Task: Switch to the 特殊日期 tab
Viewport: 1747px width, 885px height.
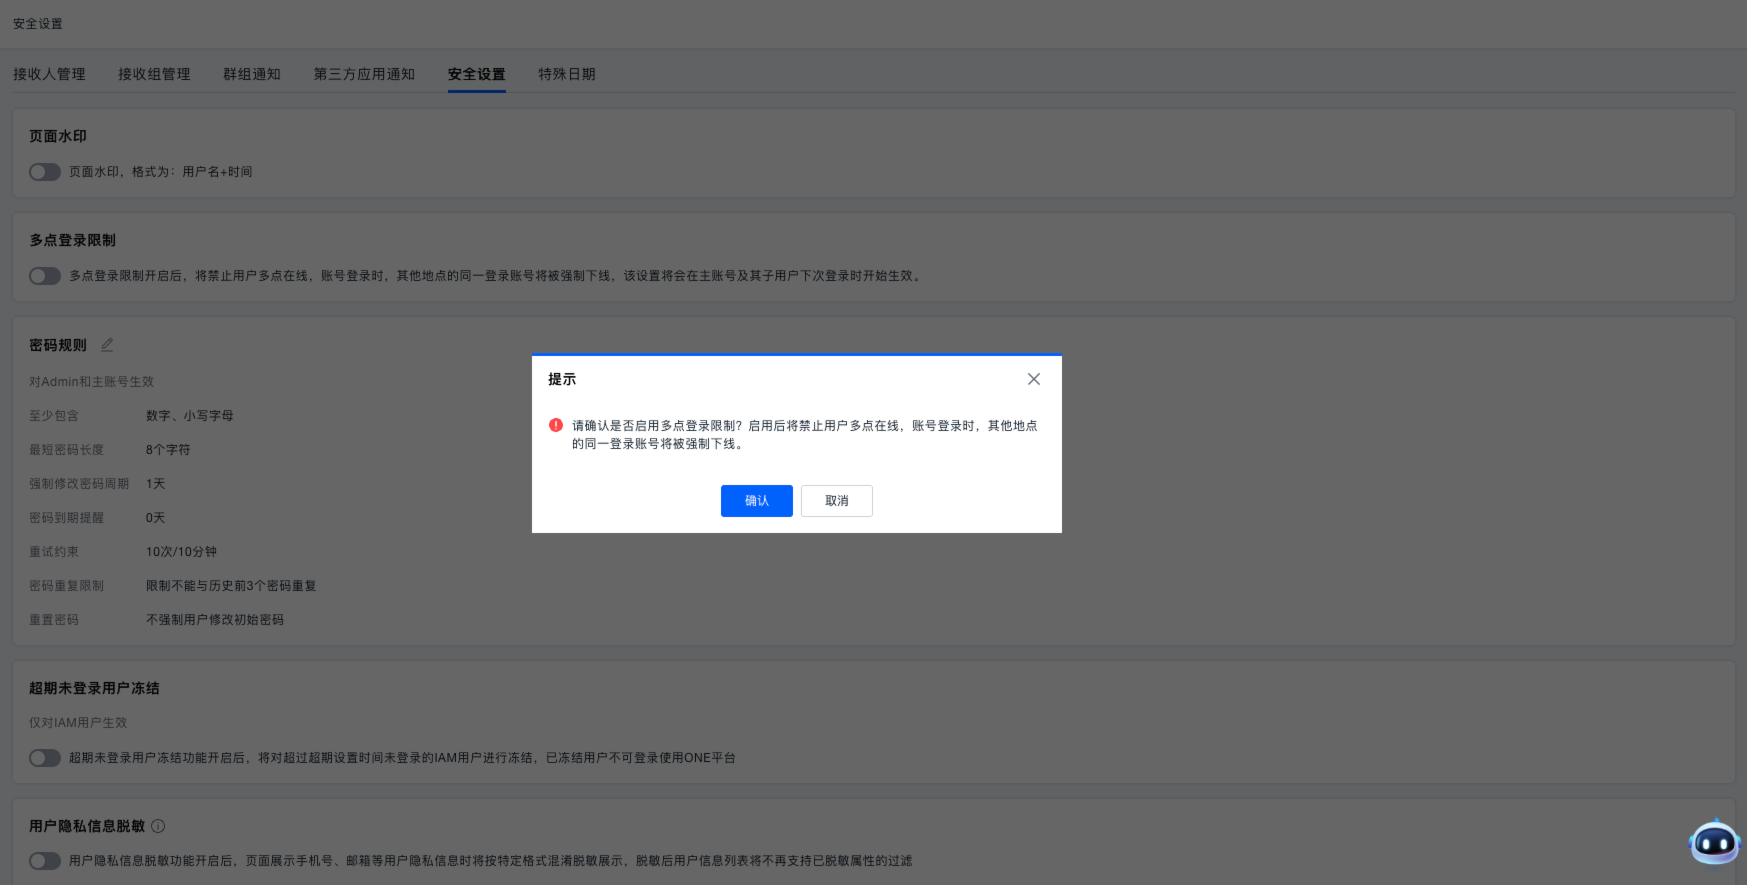Action: click(x=566, y=74)
